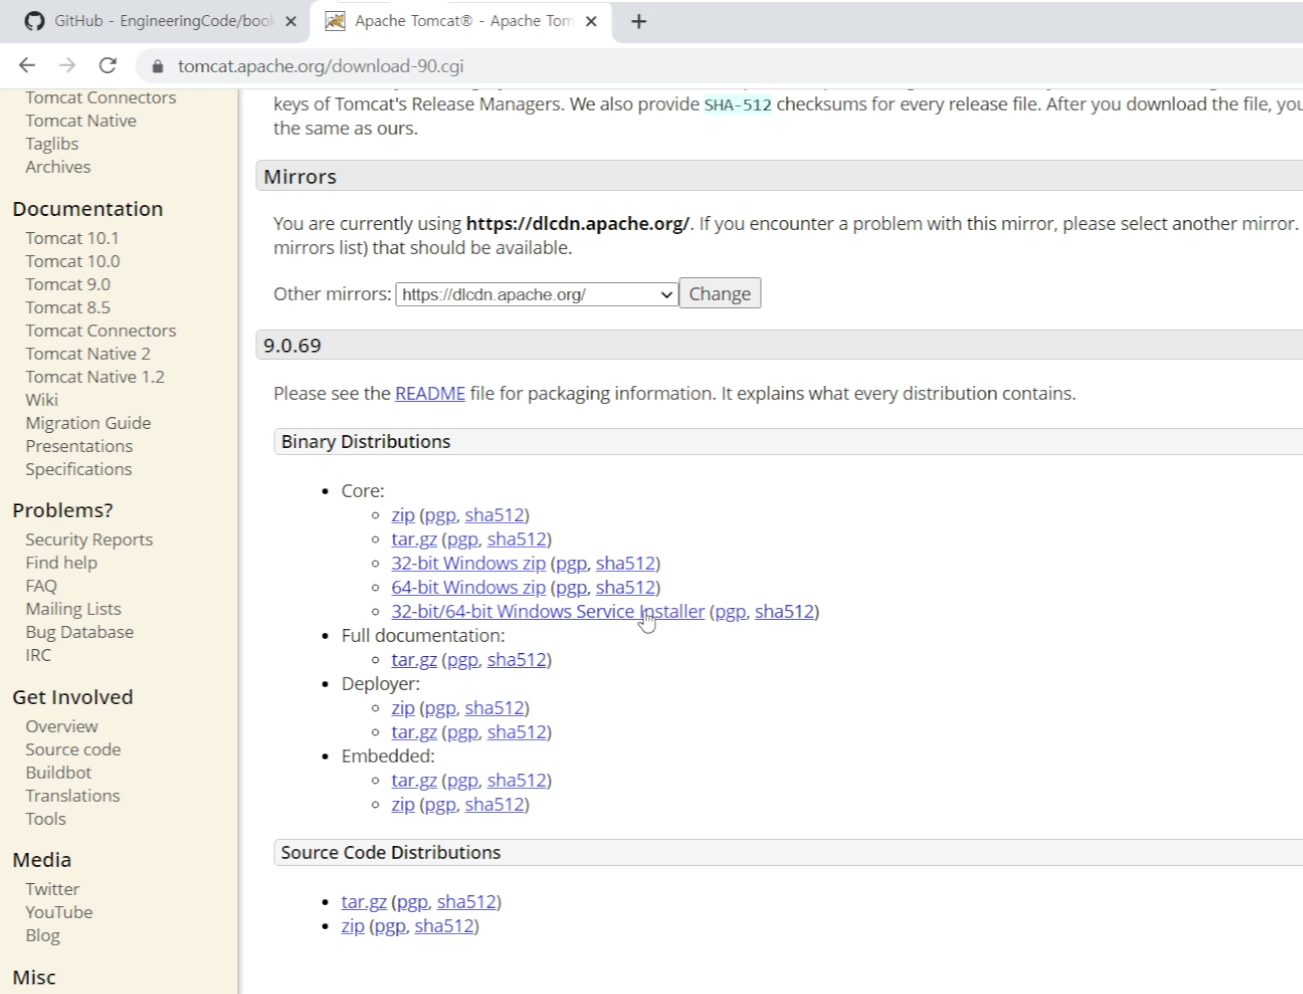Open the Source code sidebar link
The height and width of the screenshot is (994, 1303).
(x=73, y=749)
